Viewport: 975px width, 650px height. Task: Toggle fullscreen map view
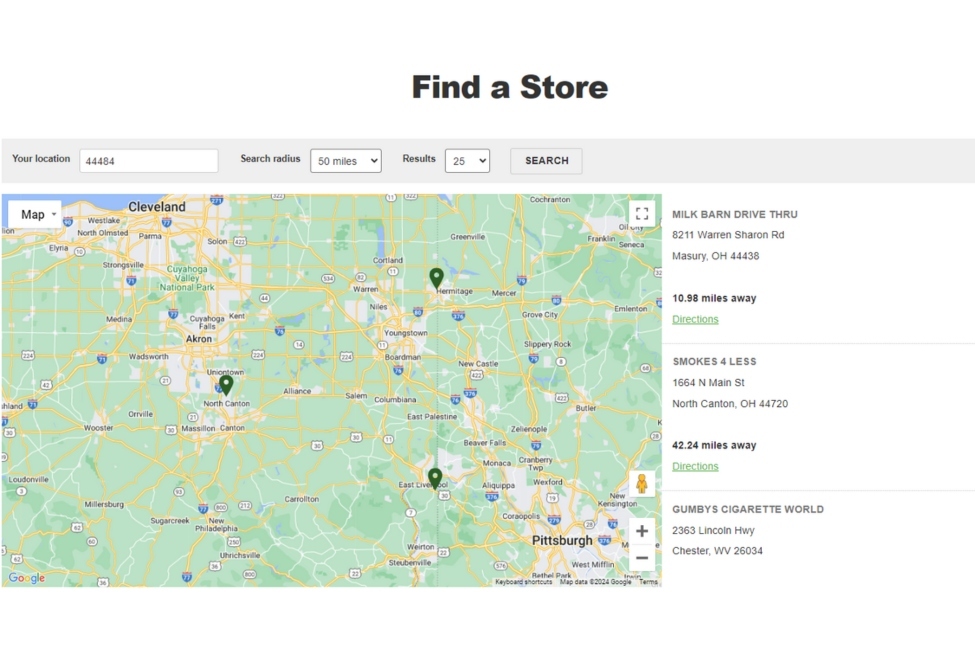pos(641,212)
